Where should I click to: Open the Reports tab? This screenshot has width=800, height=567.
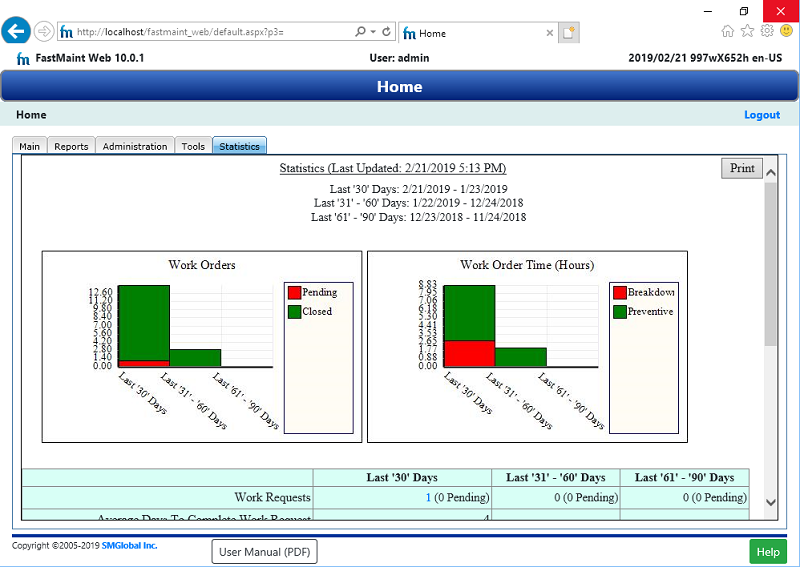(71, 146)
